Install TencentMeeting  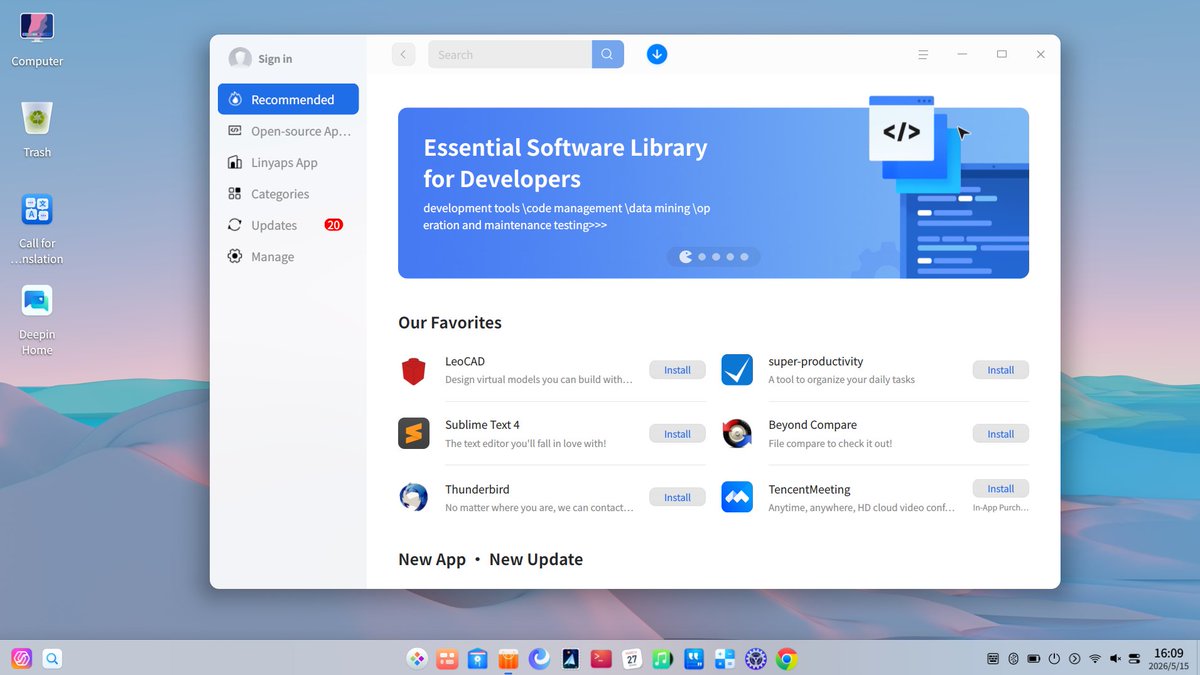(1001, 489)
